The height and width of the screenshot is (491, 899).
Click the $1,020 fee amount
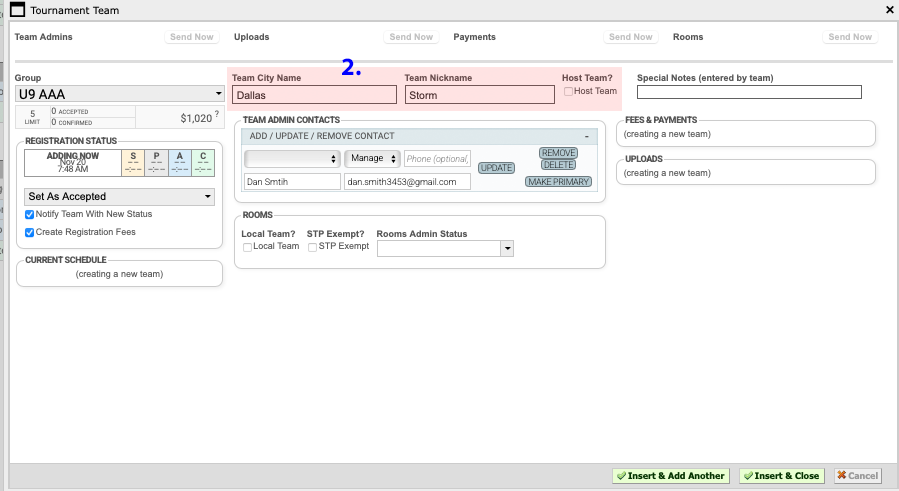coord(196,118)
